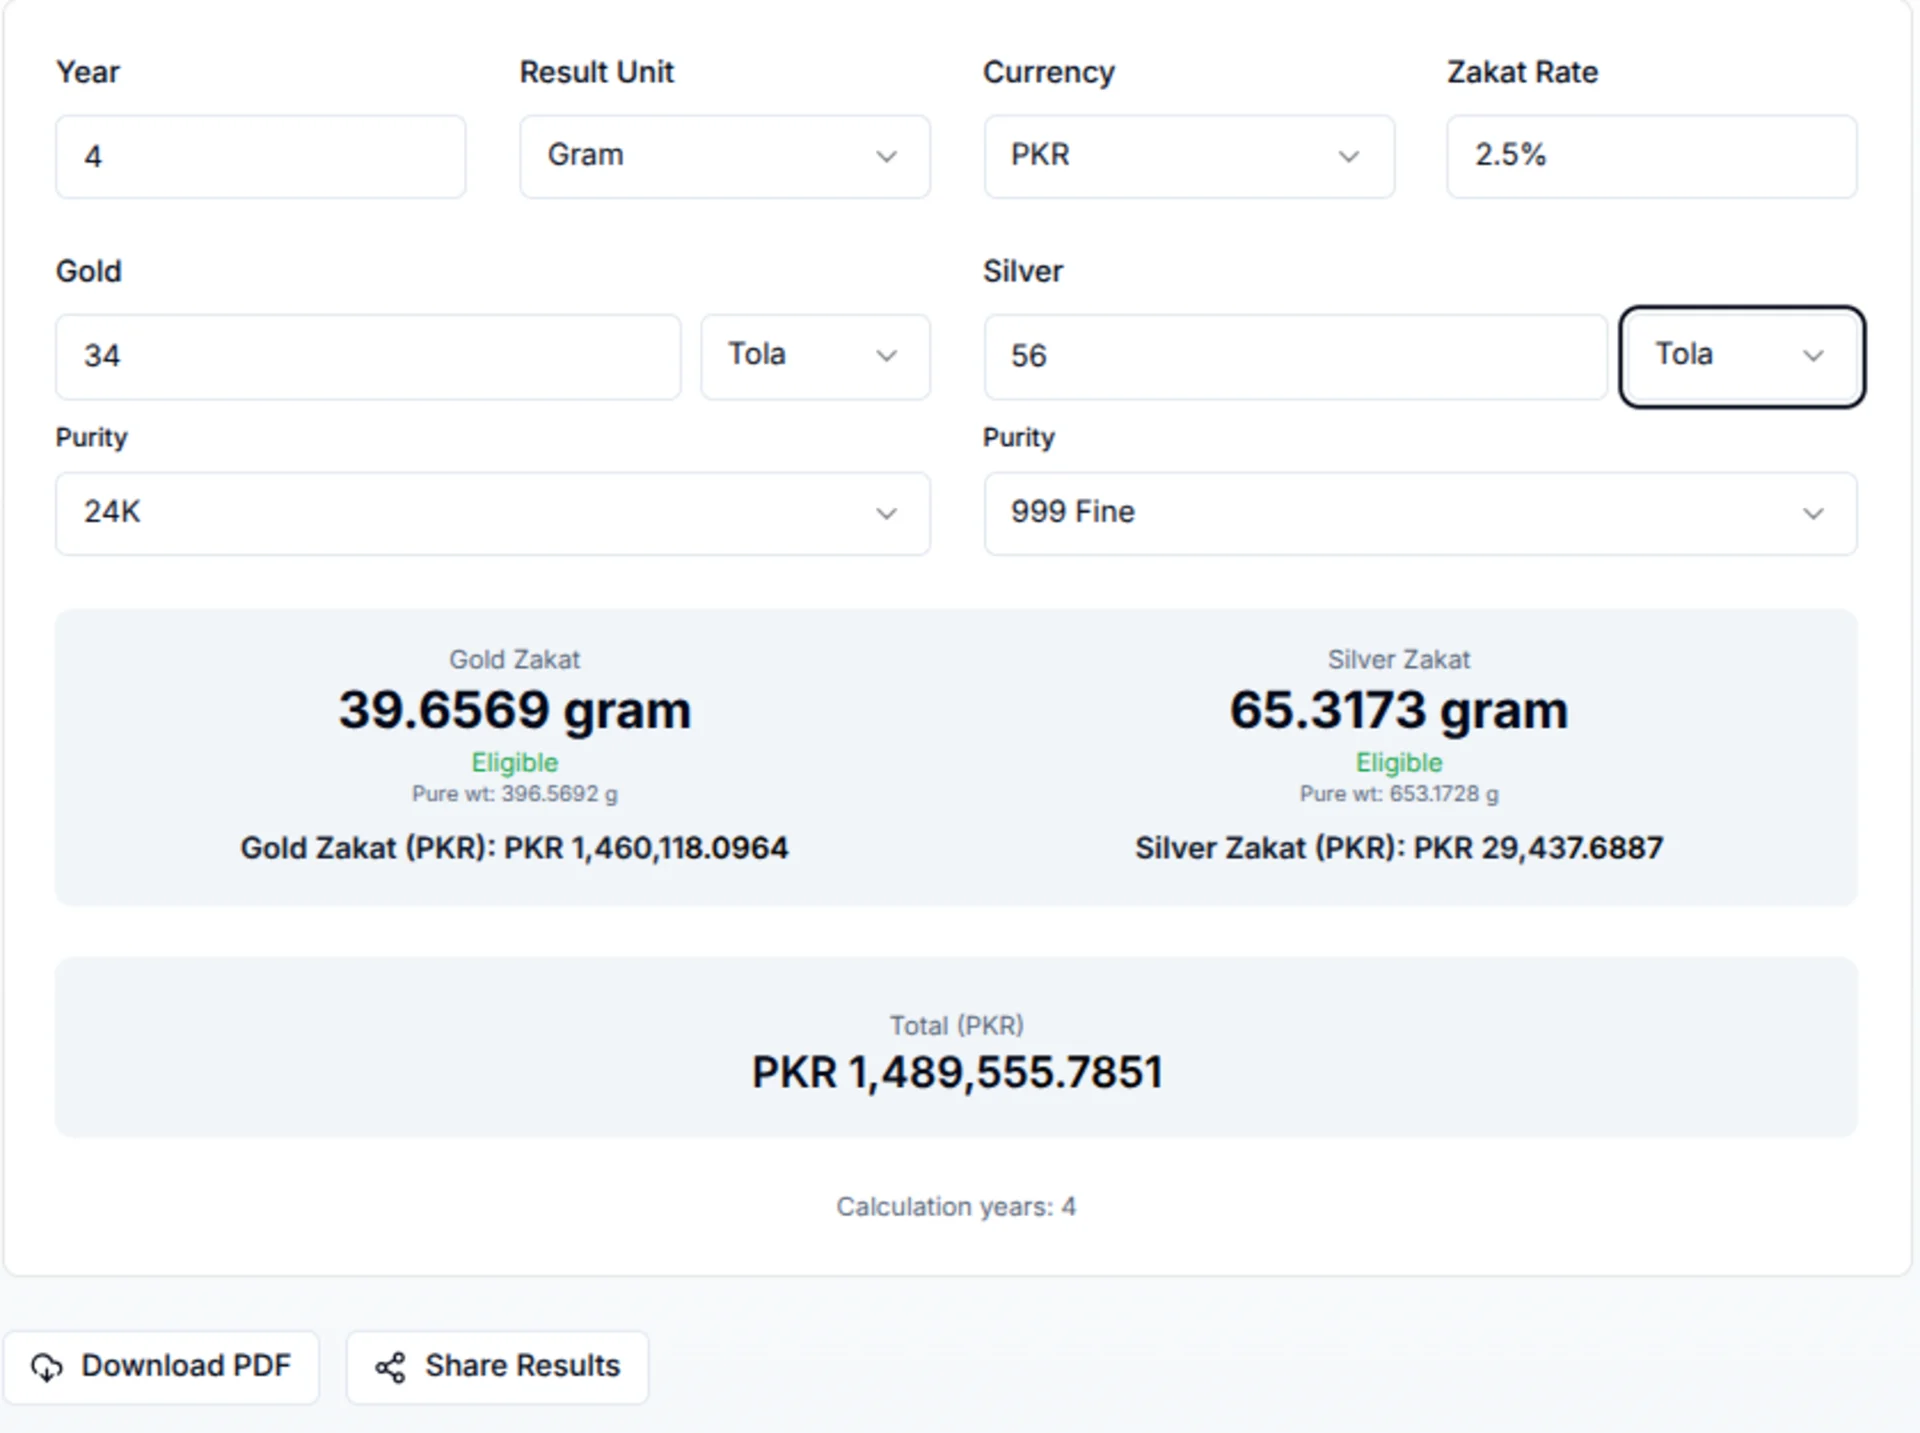1920x1433 pixels.
Task: Click the Currency label
Action: 1049,72
